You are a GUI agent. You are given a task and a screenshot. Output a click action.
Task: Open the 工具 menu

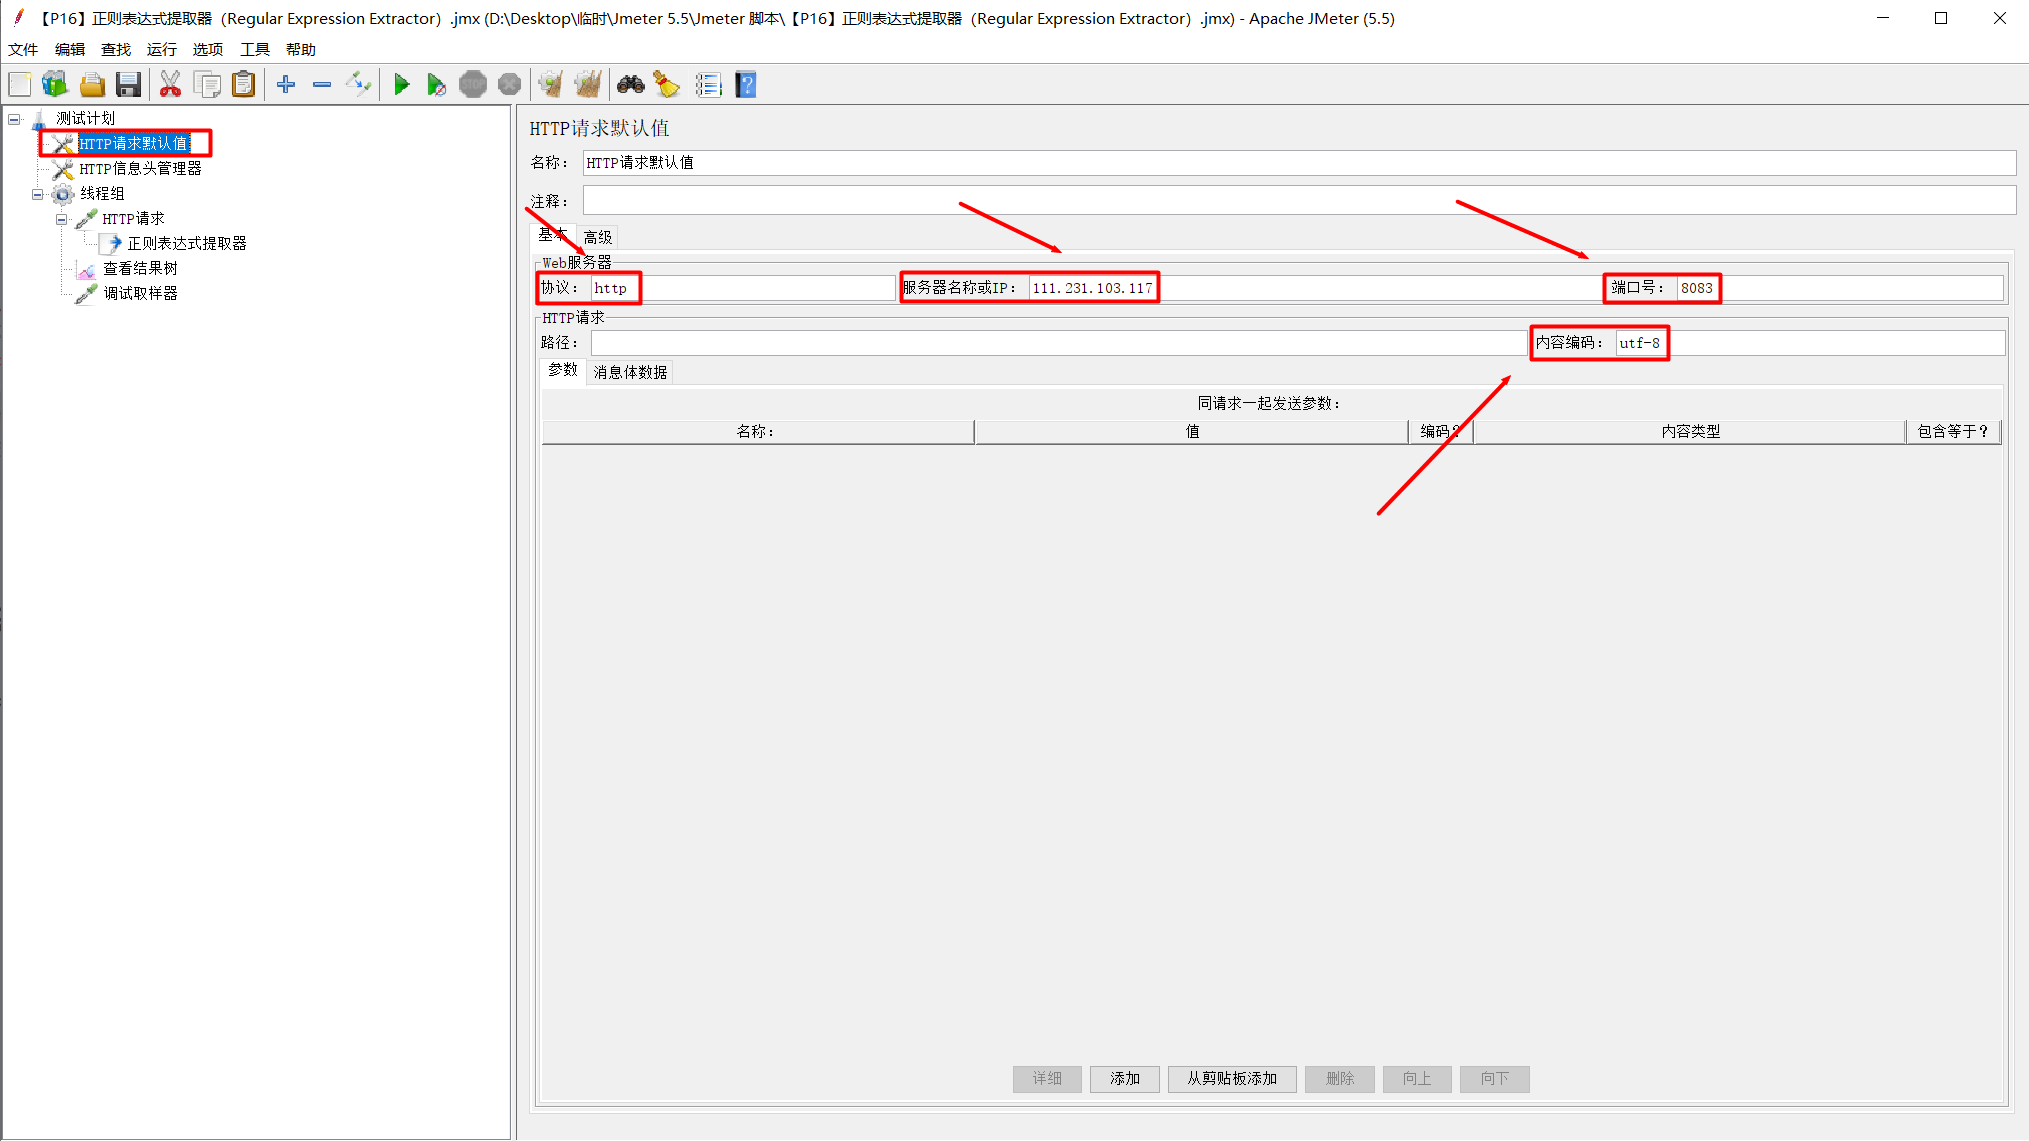click(255, 49)
